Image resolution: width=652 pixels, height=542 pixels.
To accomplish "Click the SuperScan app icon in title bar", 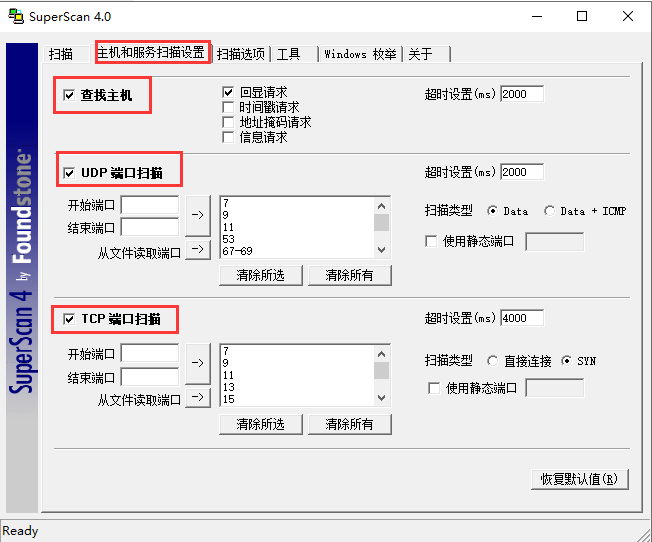I will click(x=16, y=16).
